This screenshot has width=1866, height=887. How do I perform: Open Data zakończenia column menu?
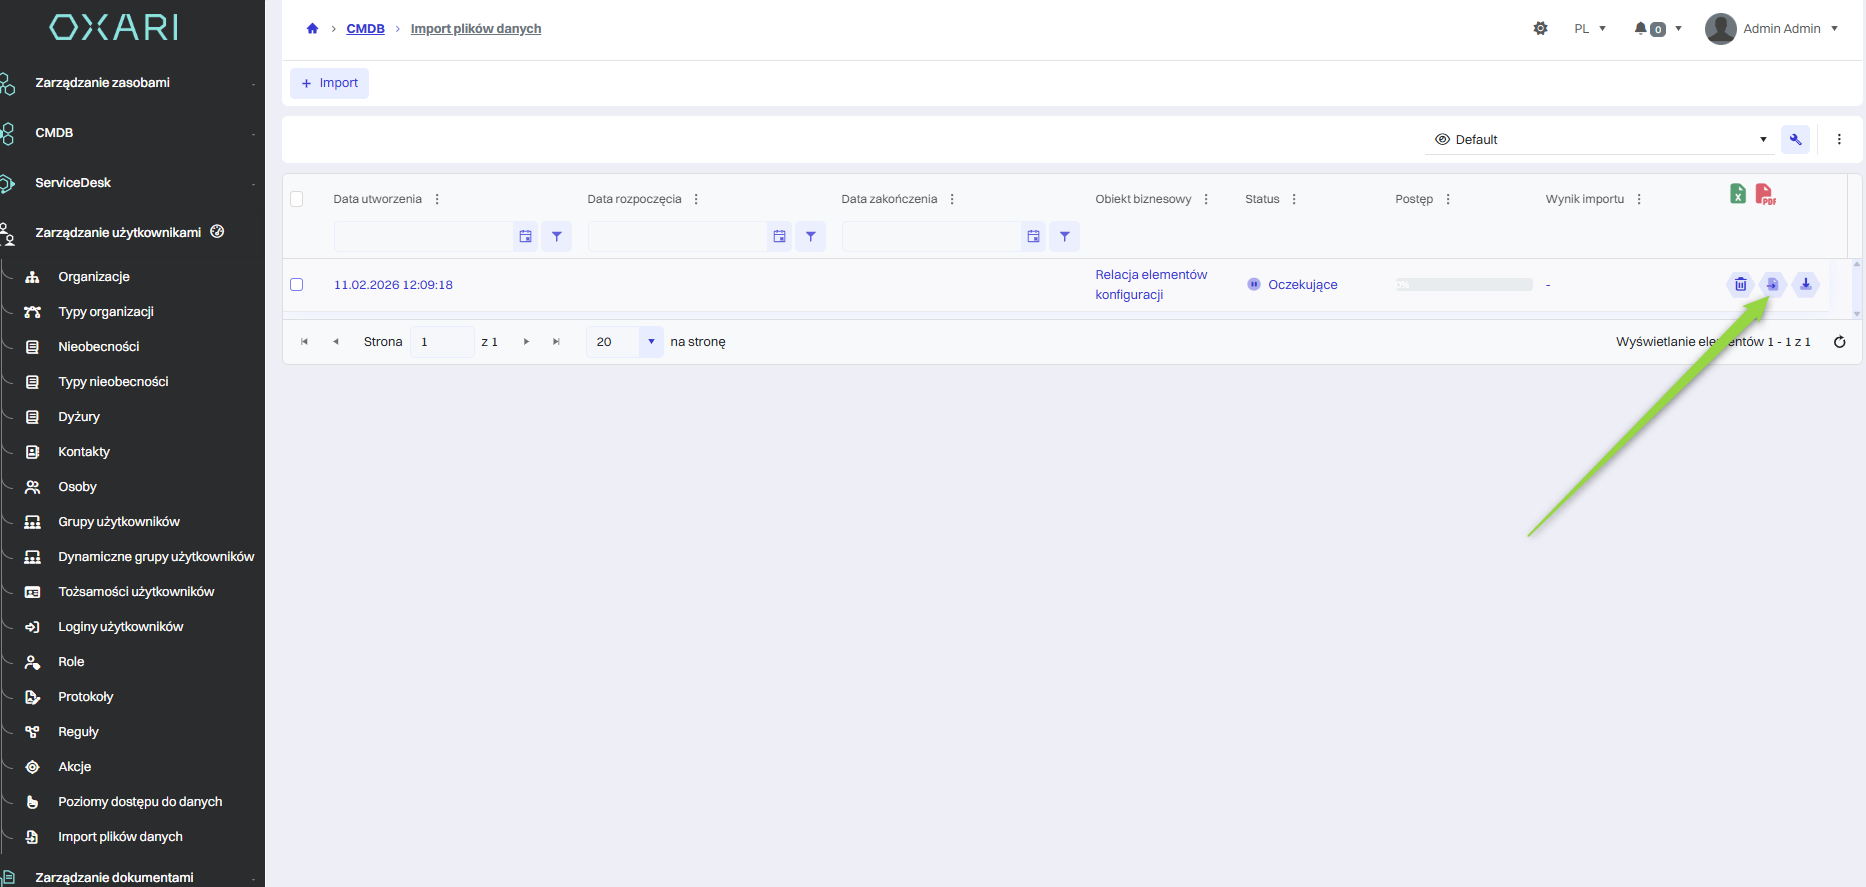coord(952,199)
